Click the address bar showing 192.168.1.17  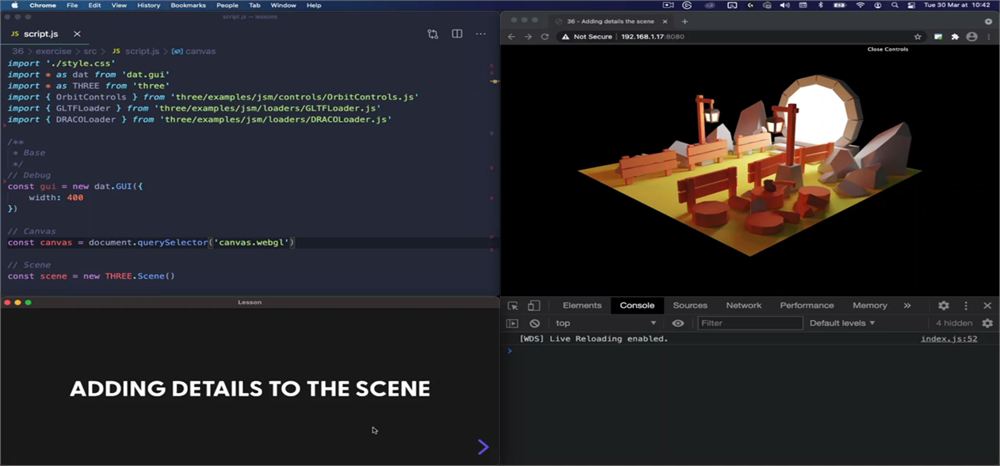click(652, 36)
